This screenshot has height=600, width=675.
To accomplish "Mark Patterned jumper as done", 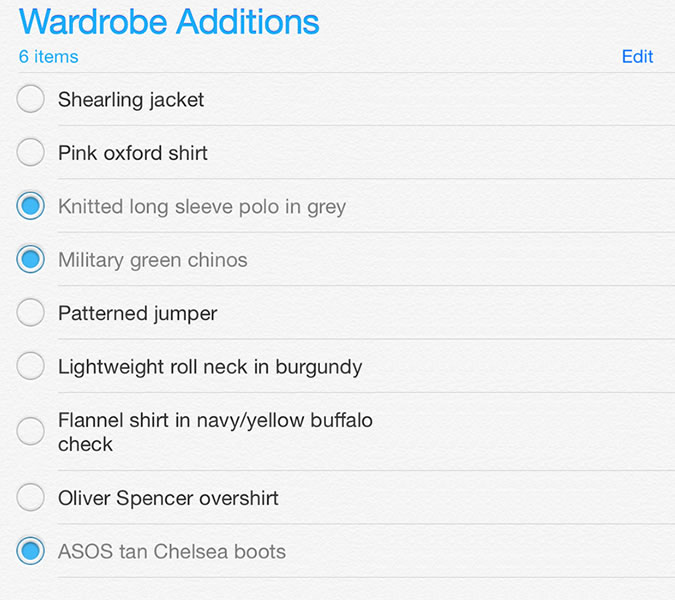I will coord(30,312).
